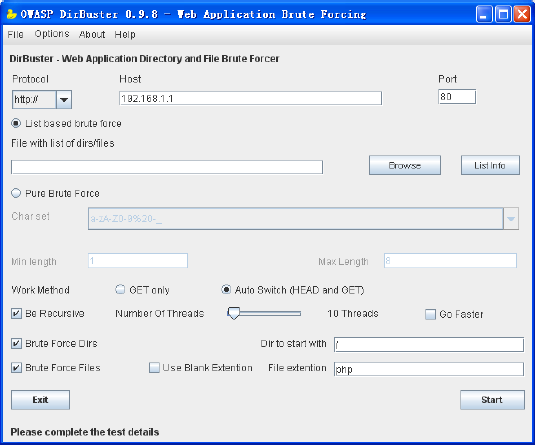Select GET only work method
Screen dimensions: 535x446
pos(120,290)
